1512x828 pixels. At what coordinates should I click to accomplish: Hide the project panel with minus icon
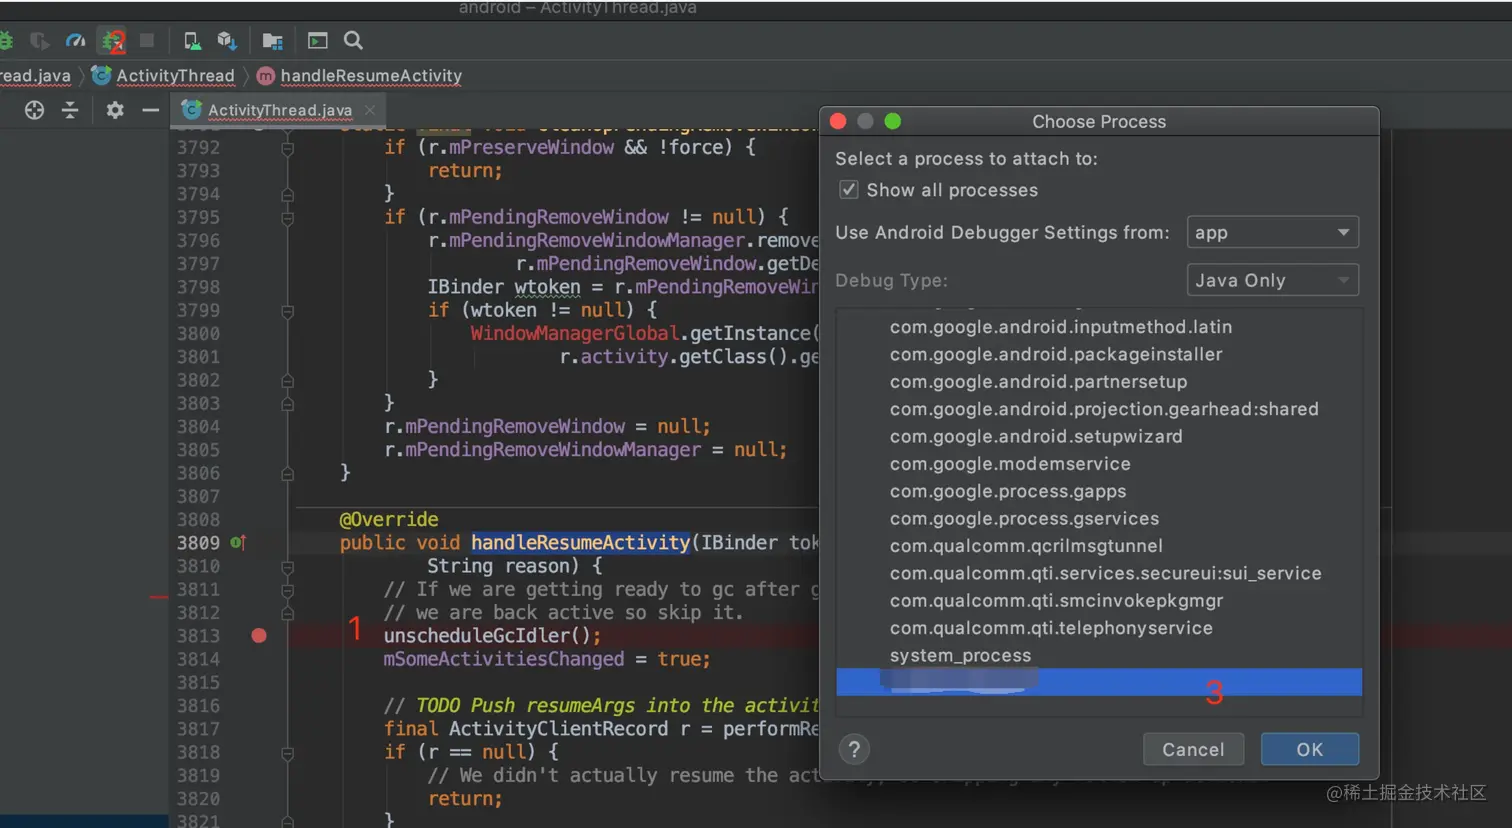coord(150,110)
